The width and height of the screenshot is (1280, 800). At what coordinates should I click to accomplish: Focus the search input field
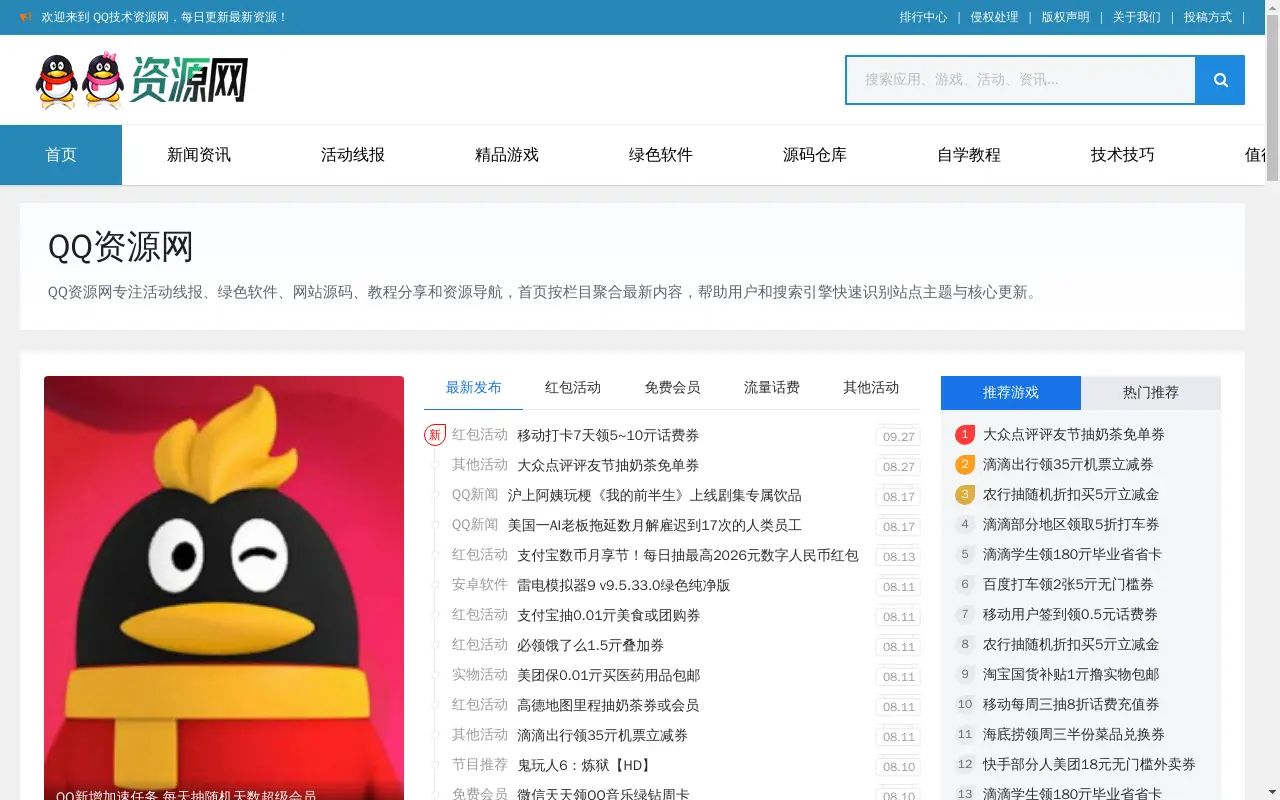point(1021,80)
